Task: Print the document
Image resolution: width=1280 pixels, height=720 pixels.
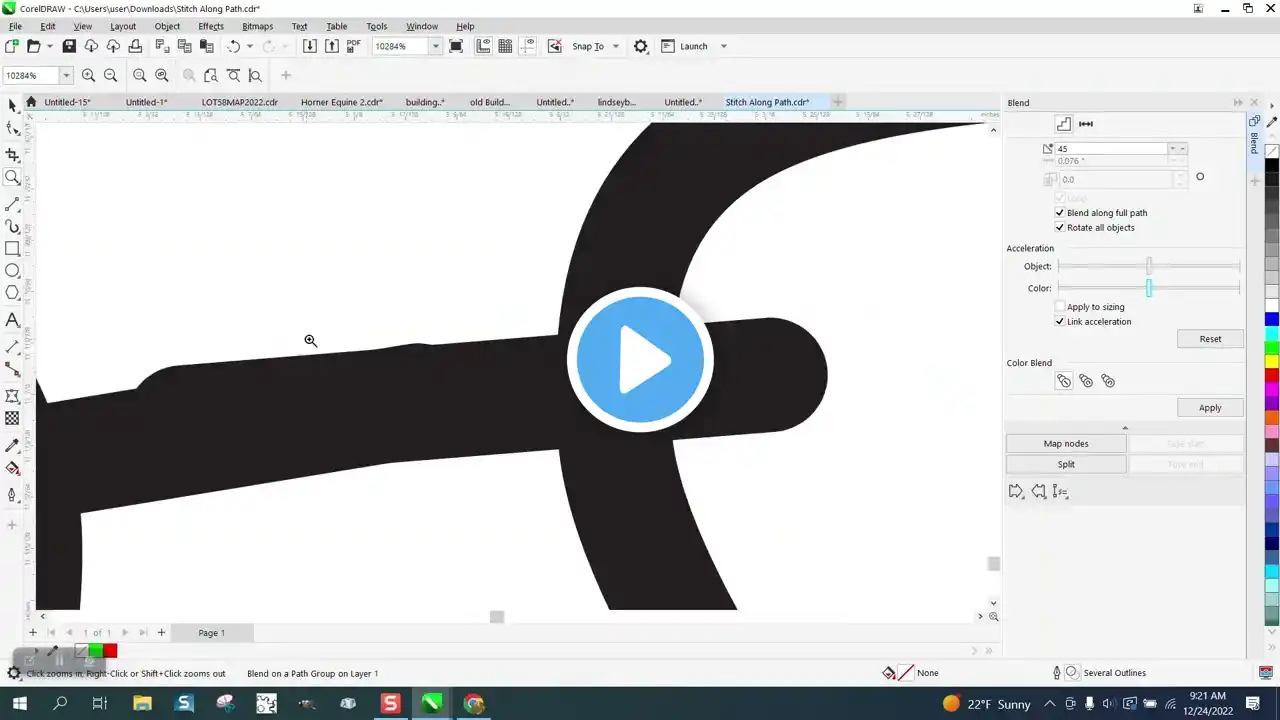Action: point(135,46)
